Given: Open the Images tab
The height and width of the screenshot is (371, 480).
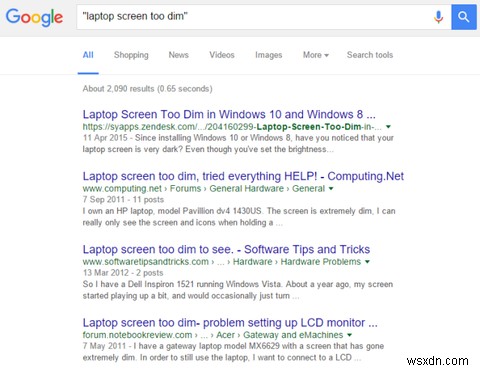Looking at the screenshot, I should 268,55.
